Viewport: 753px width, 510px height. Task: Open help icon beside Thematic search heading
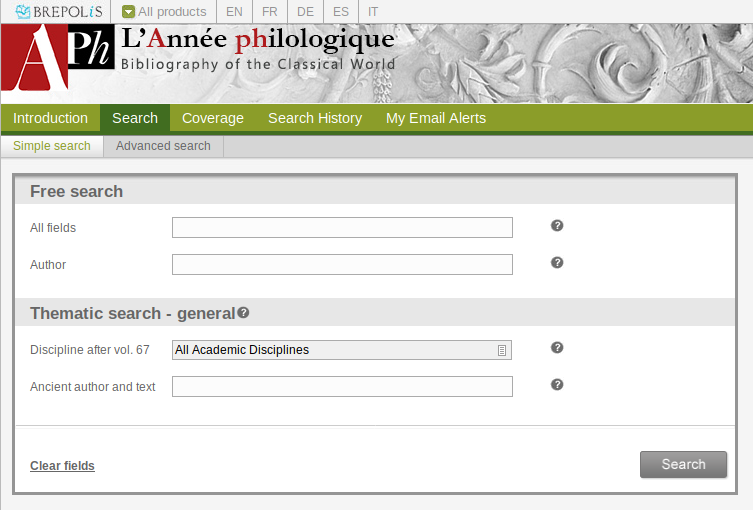(x=243, y=313)
